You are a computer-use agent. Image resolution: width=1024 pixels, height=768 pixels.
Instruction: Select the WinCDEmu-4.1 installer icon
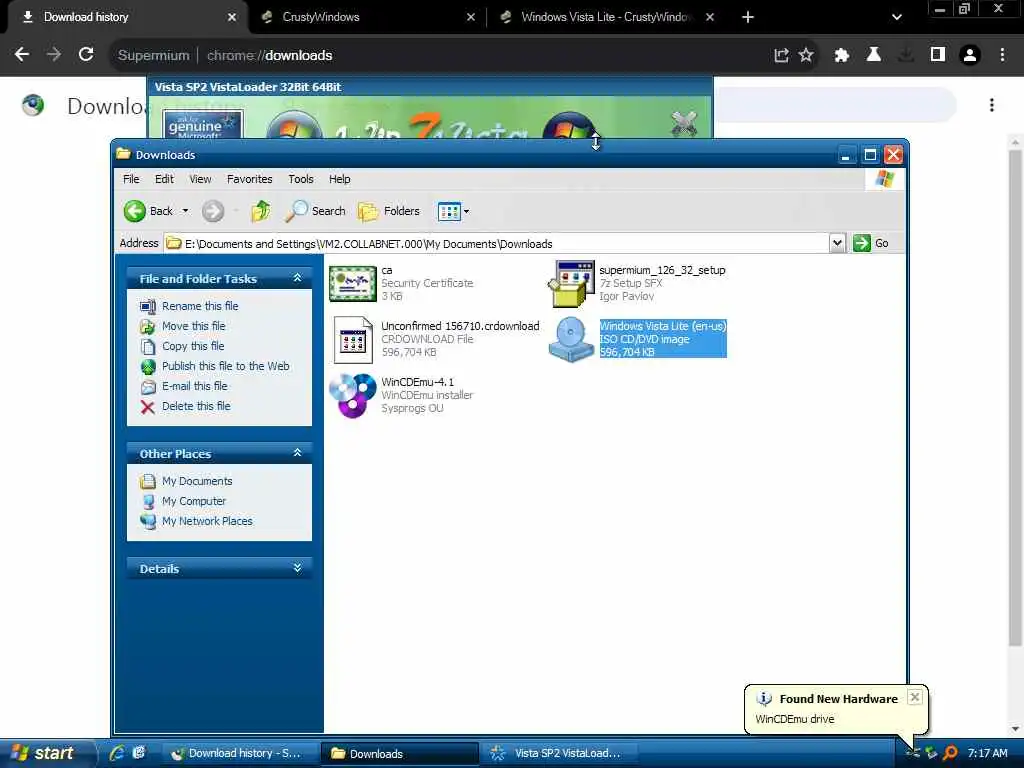[353, 396]
